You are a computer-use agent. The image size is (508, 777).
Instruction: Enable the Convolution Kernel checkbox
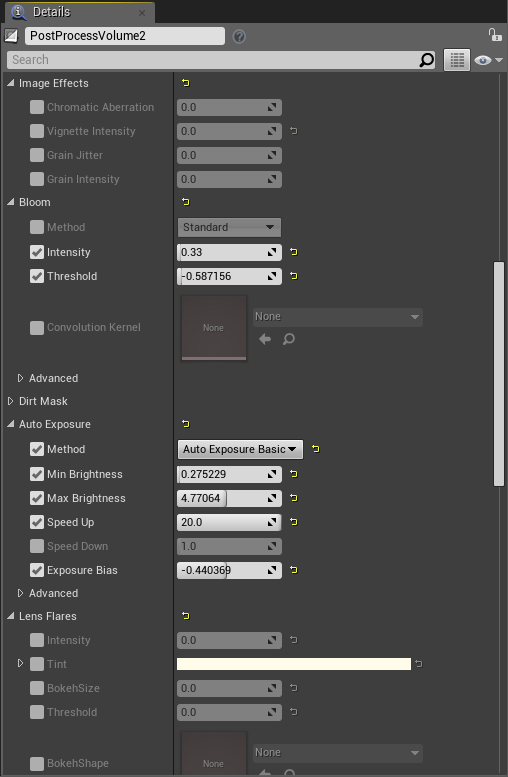point(37,328)
